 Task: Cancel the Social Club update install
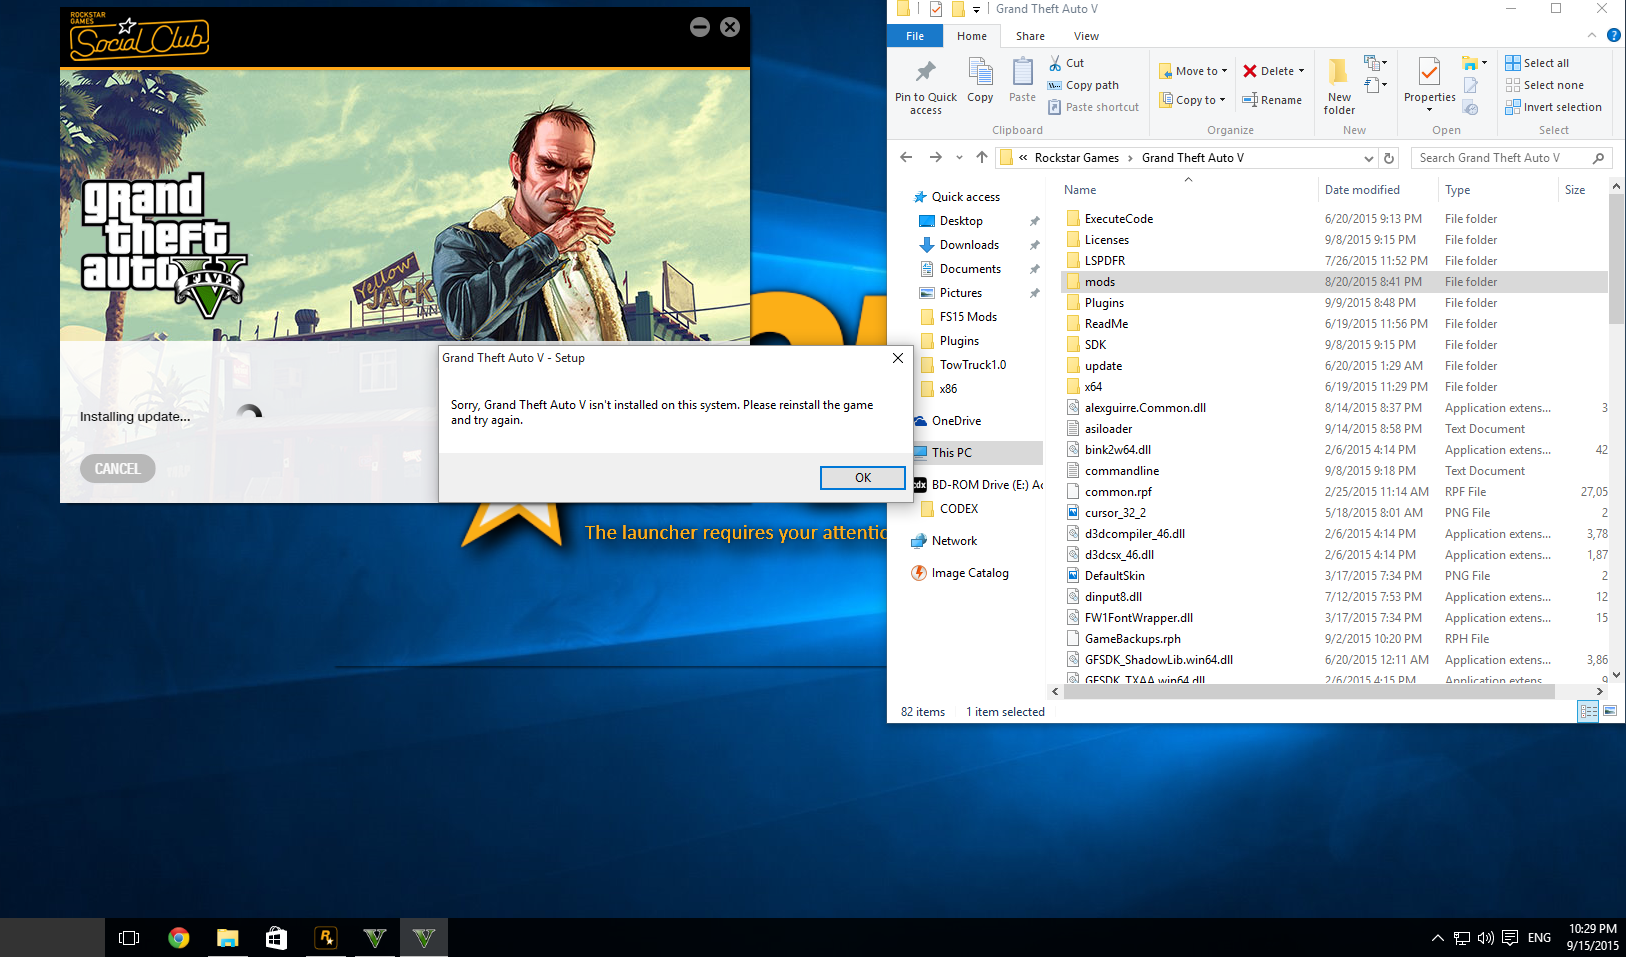tap(118, 468)
